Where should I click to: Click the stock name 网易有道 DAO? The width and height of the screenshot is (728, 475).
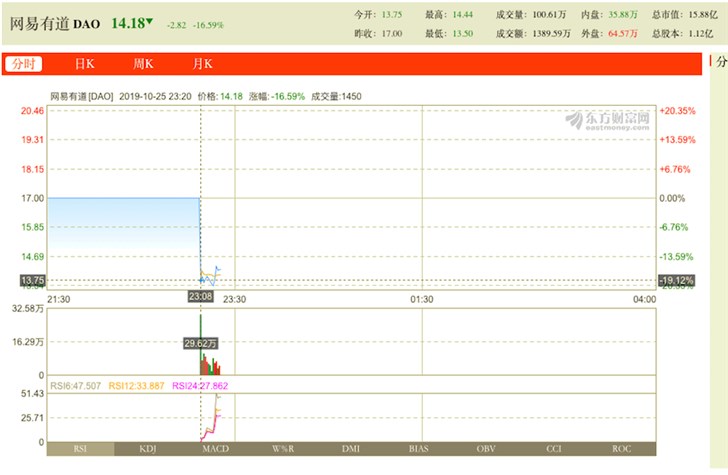click(55, 24)
